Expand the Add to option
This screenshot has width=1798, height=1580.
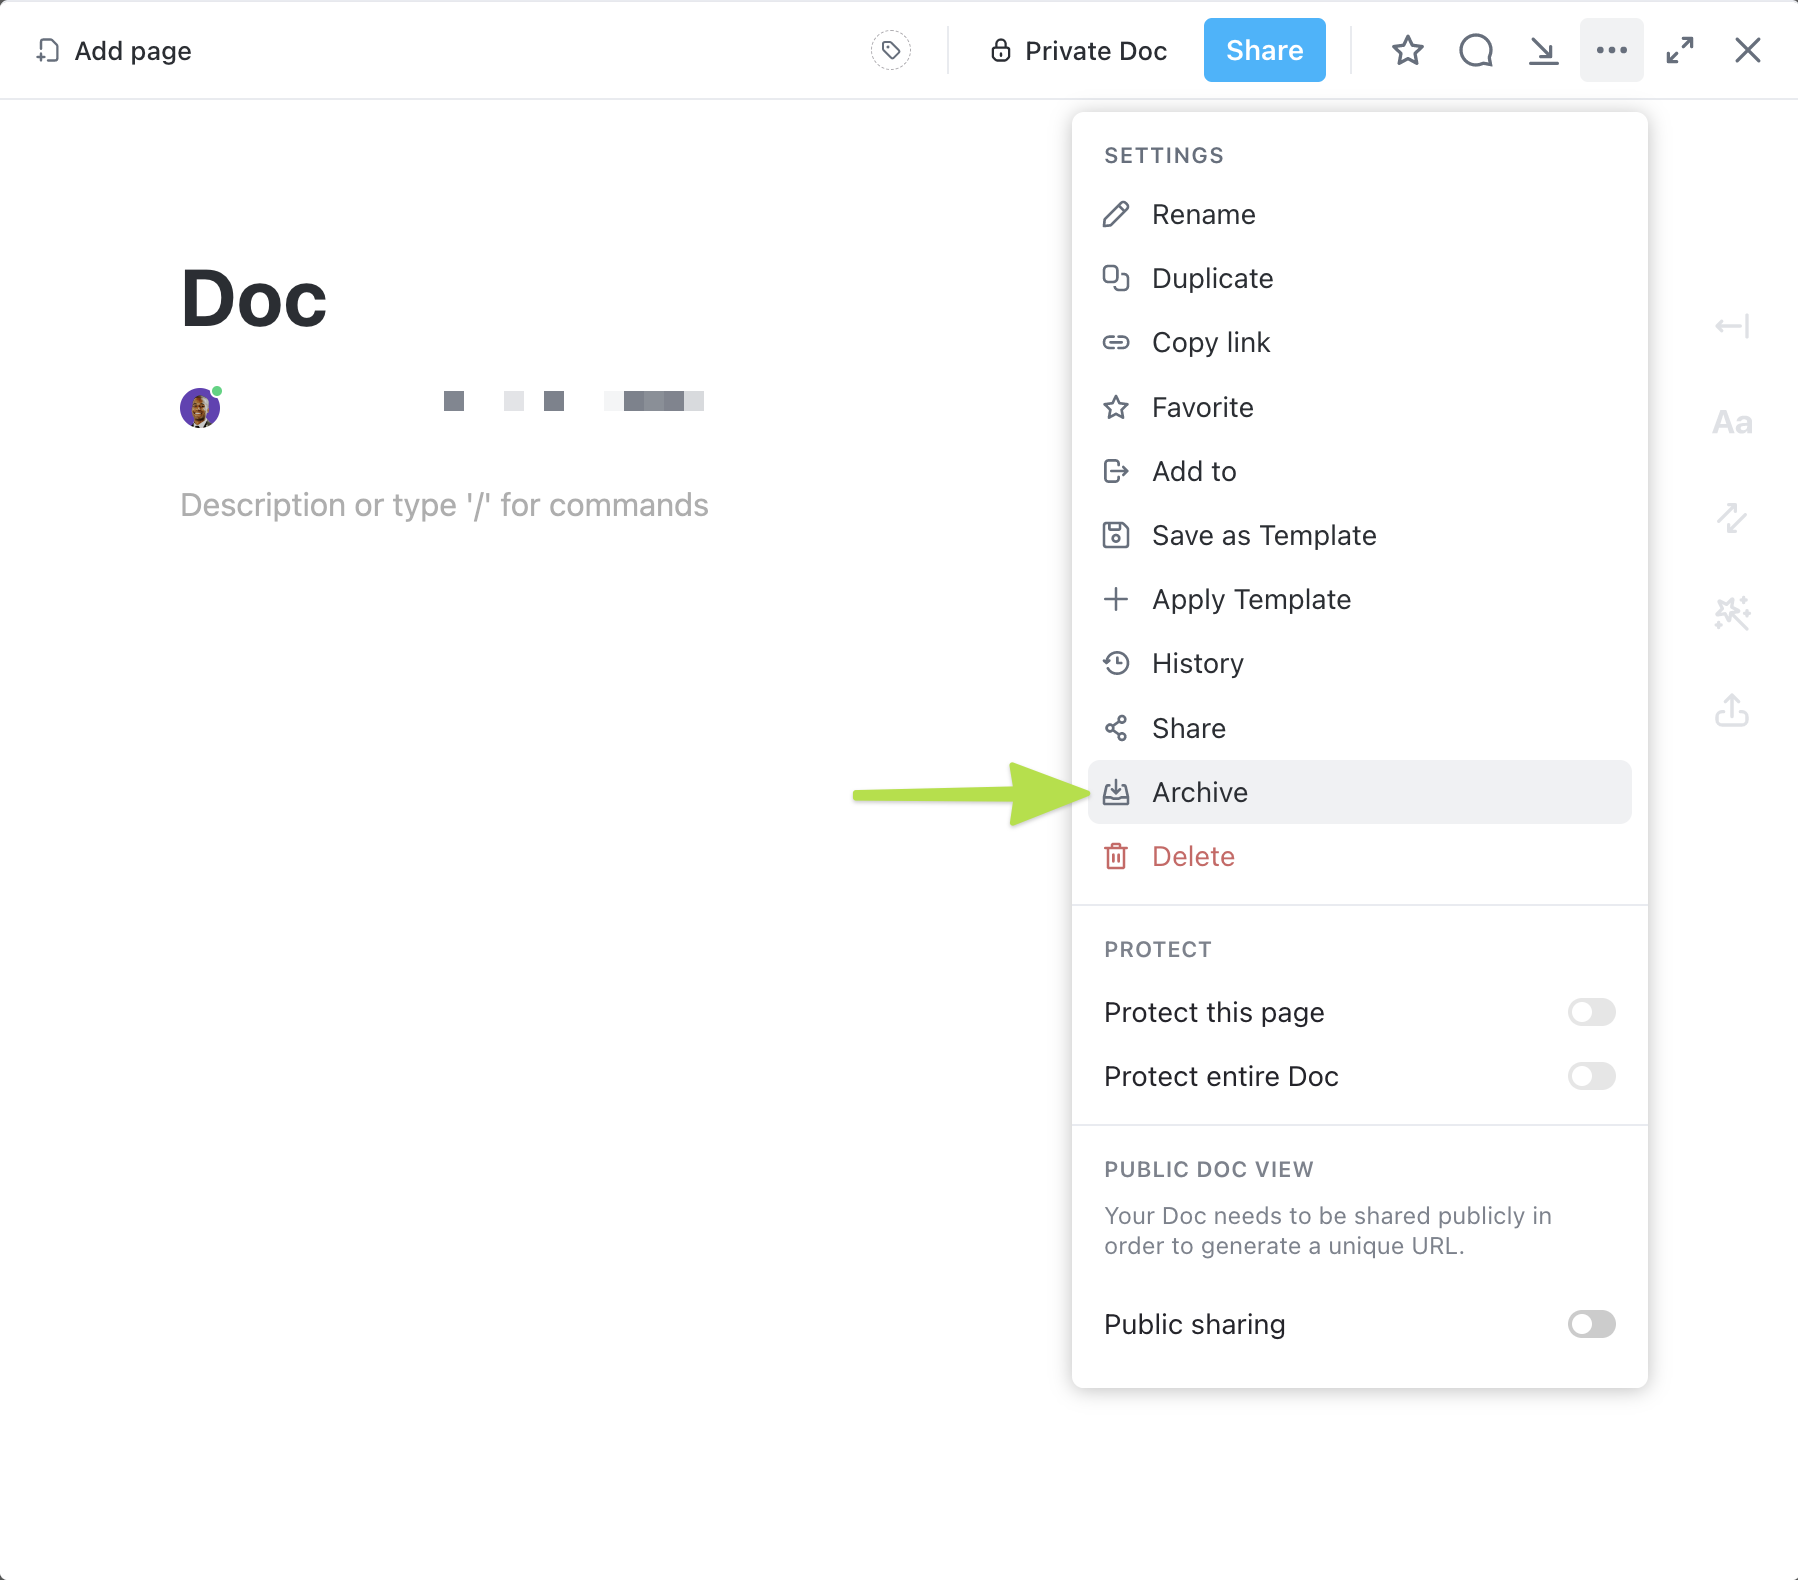(1194, 471)
